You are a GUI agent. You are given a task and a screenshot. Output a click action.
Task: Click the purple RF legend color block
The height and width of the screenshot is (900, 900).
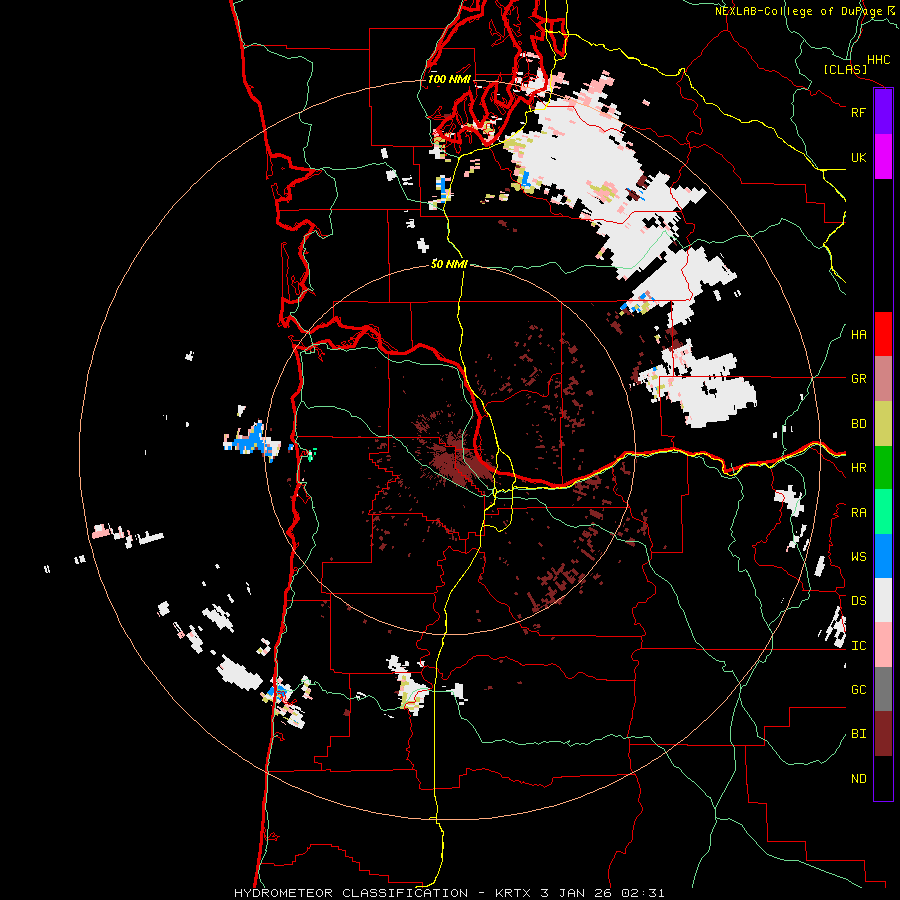[x=883, y=112]
